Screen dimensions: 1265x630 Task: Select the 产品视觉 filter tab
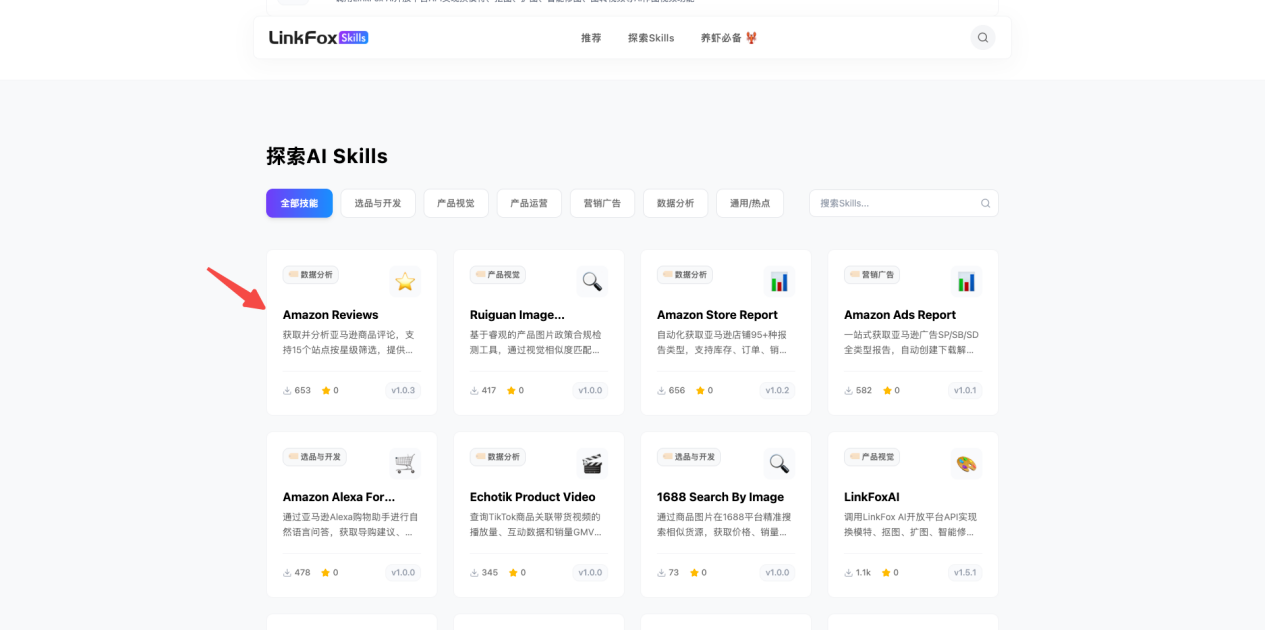(456, 203)
